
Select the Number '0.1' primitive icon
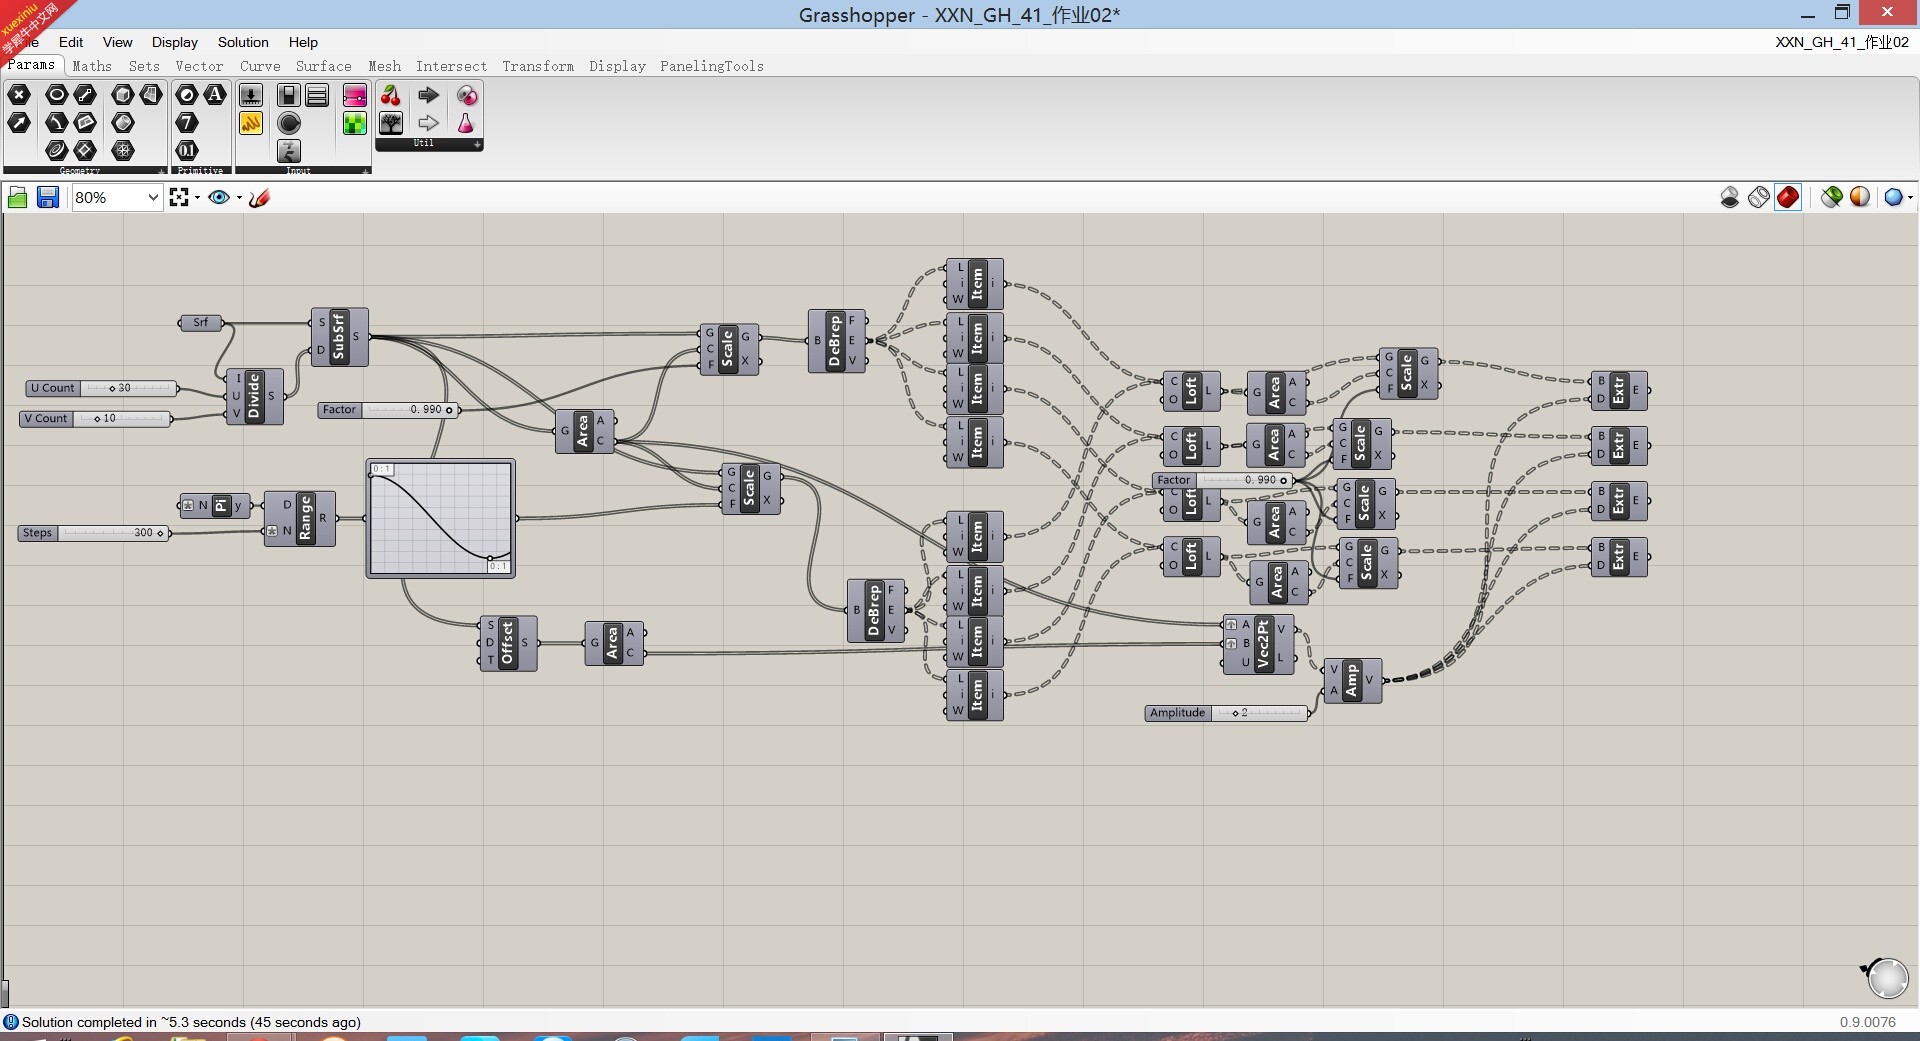pyautogui.click(x=187, y=150)
